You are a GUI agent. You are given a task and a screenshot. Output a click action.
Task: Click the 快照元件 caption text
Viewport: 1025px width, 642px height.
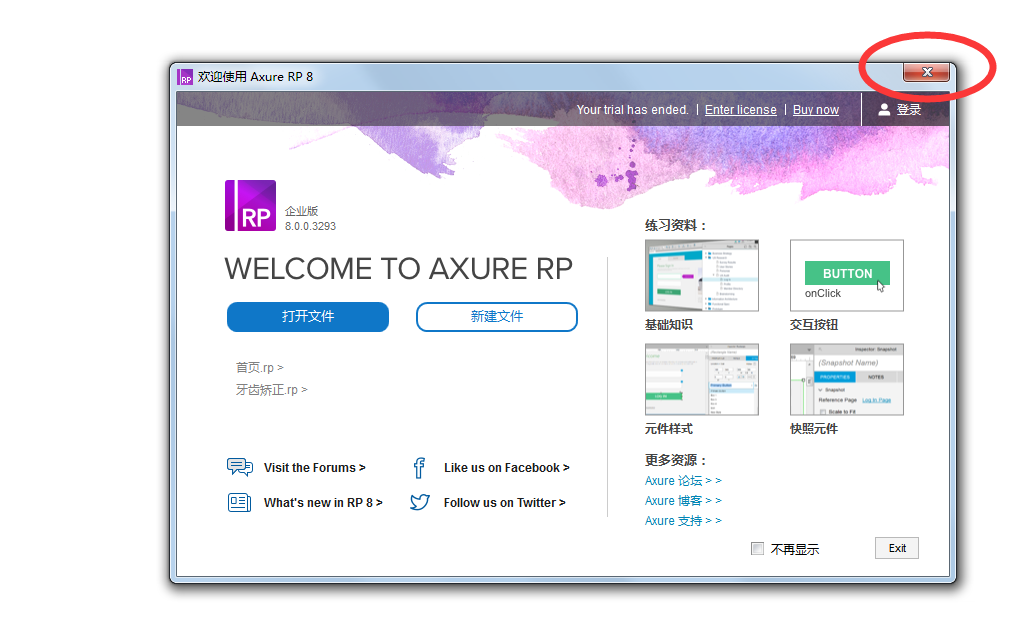(814, 429)
